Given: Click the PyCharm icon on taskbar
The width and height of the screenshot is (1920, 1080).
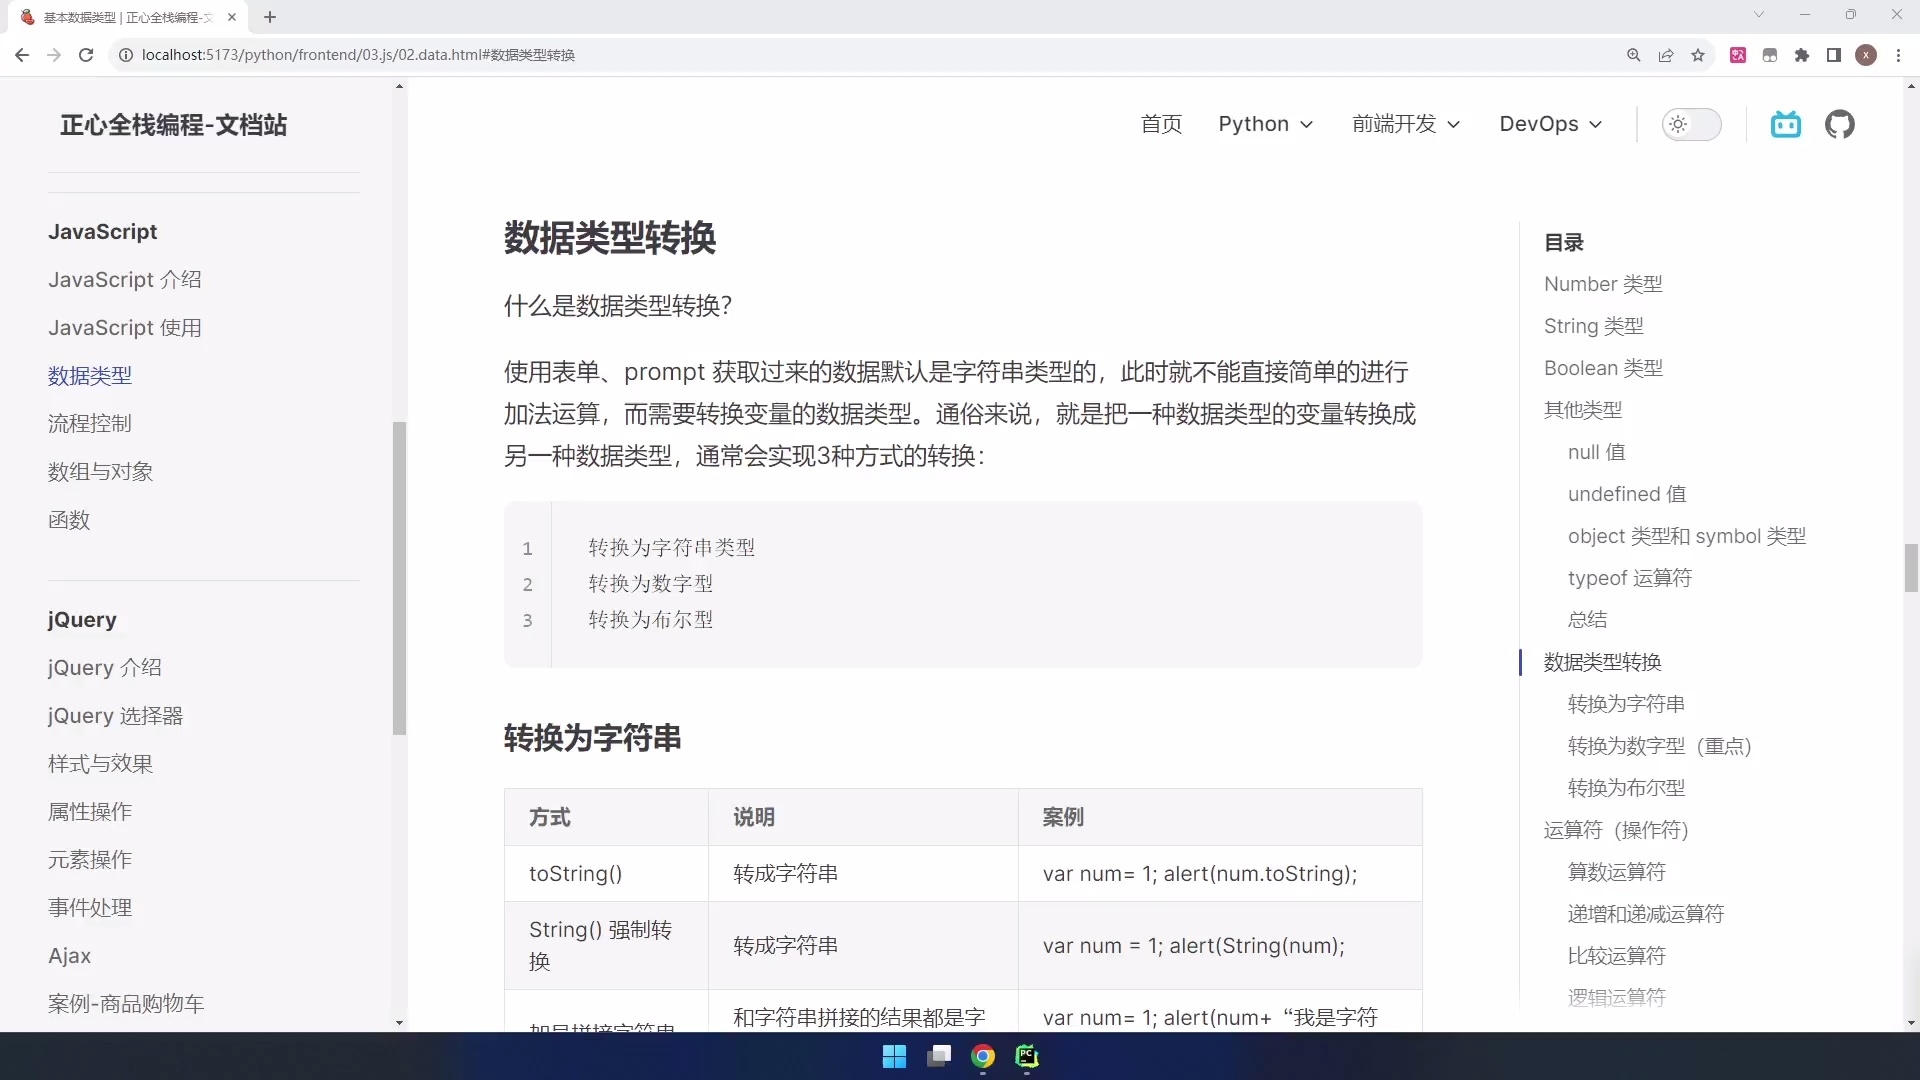Looking at the screenshot, I should coord(1027,1056).
